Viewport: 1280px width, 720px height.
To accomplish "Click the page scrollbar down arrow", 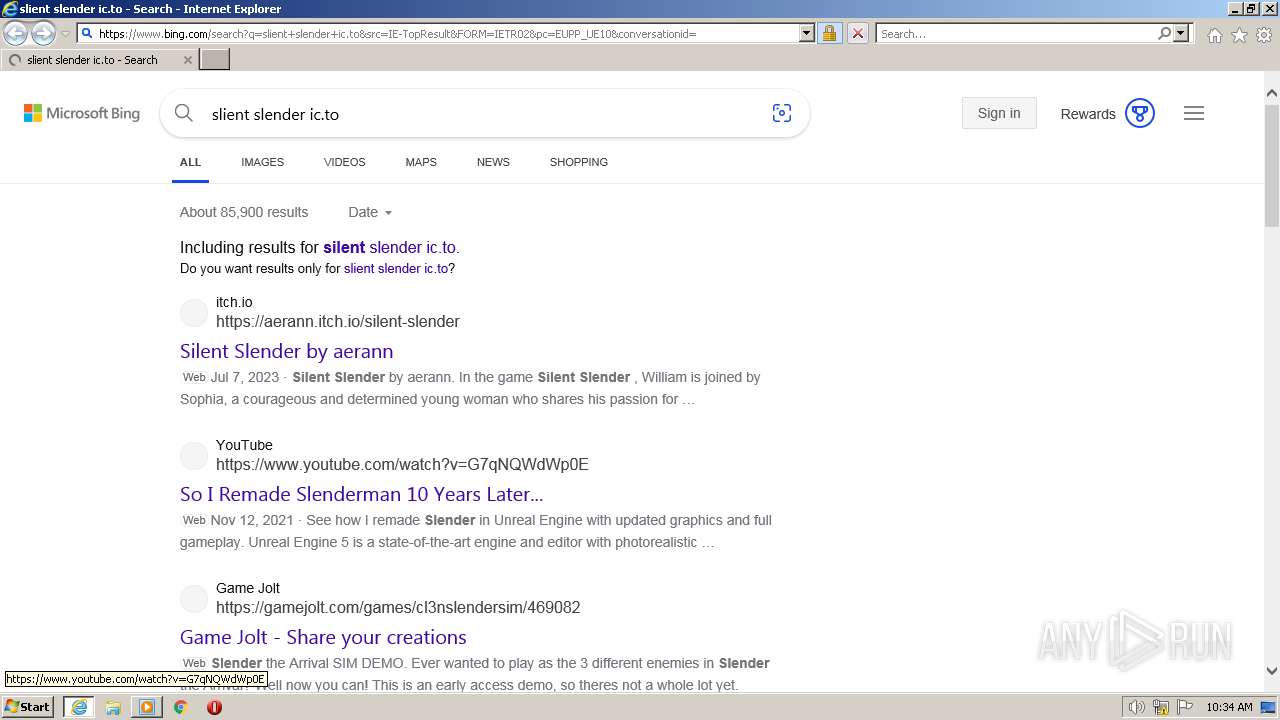I will point(1272,671).
